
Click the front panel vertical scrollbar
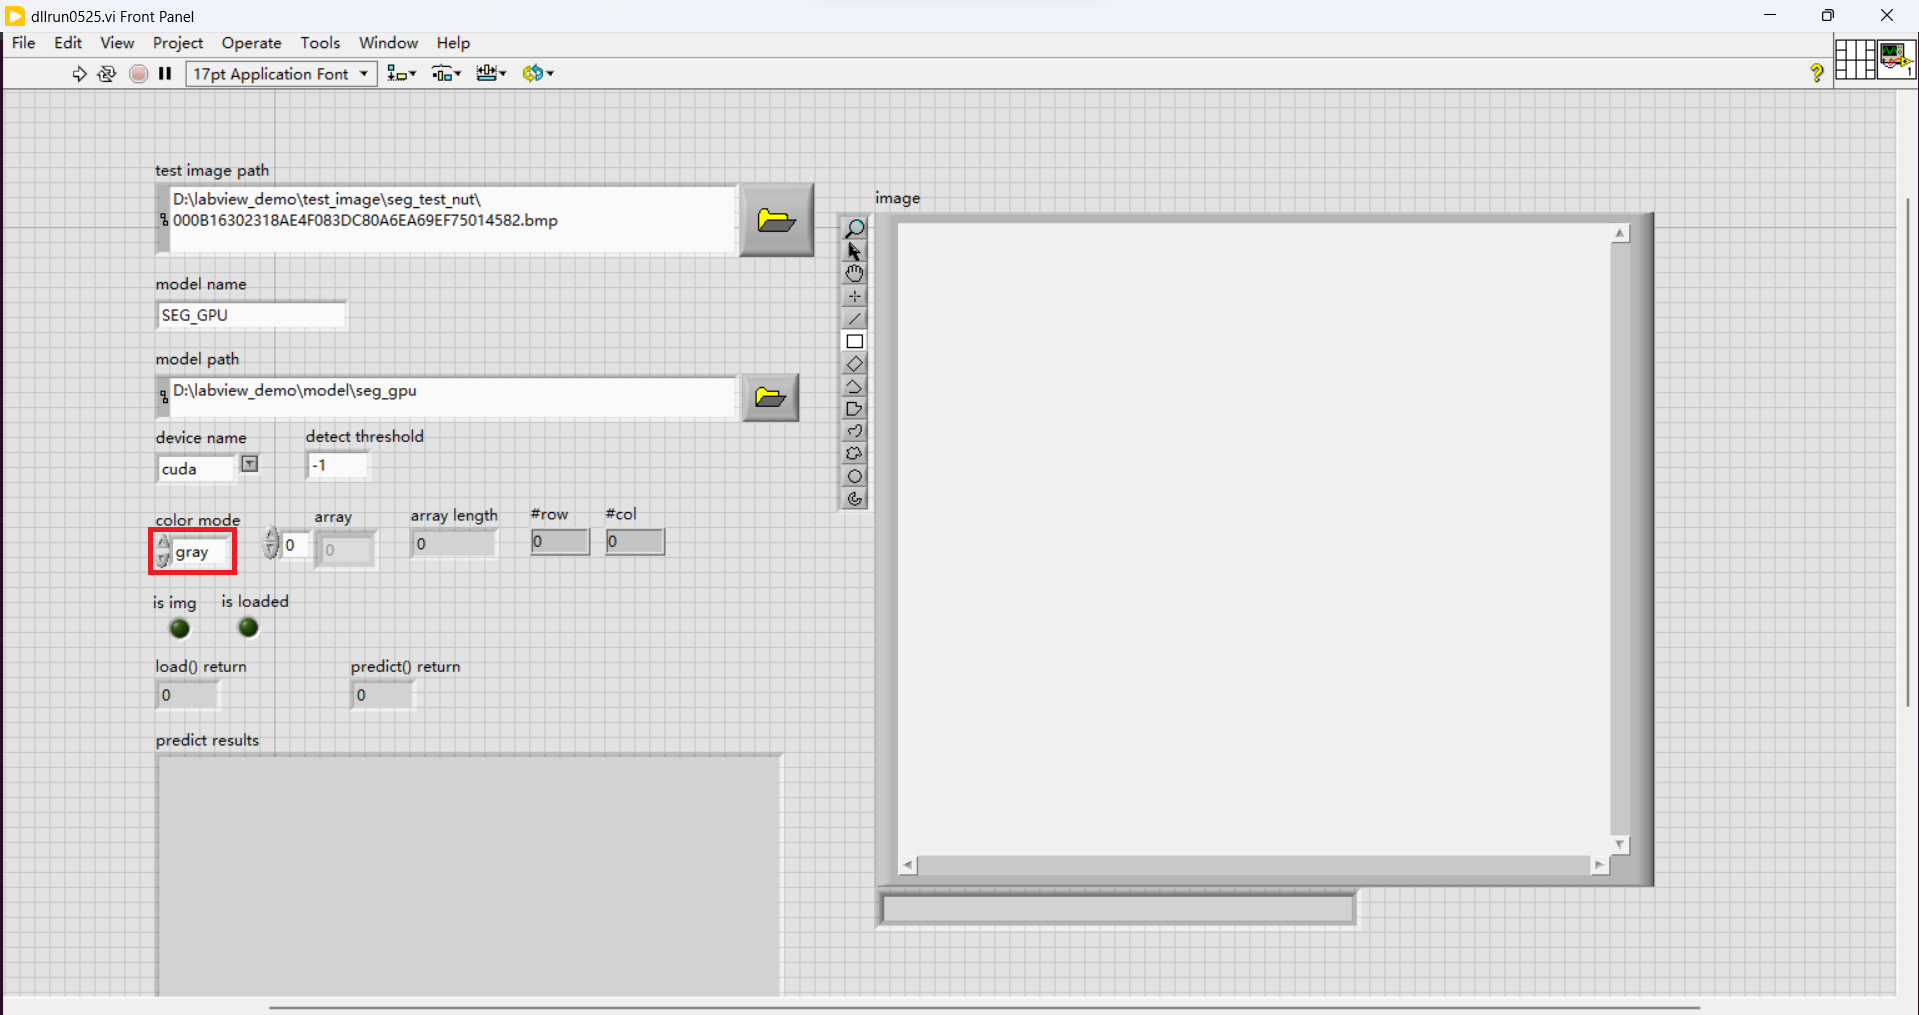click(x=1907, y=452)
